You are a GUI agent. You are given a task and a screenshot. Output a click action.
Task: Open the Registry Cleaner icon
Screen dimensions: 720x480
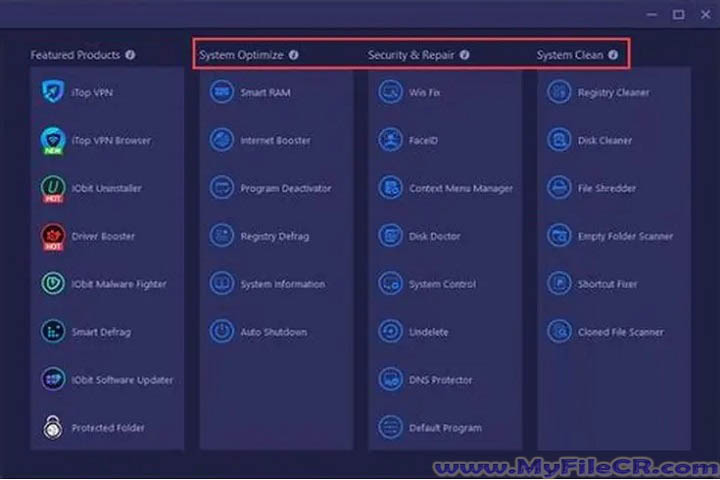(559, 92)
